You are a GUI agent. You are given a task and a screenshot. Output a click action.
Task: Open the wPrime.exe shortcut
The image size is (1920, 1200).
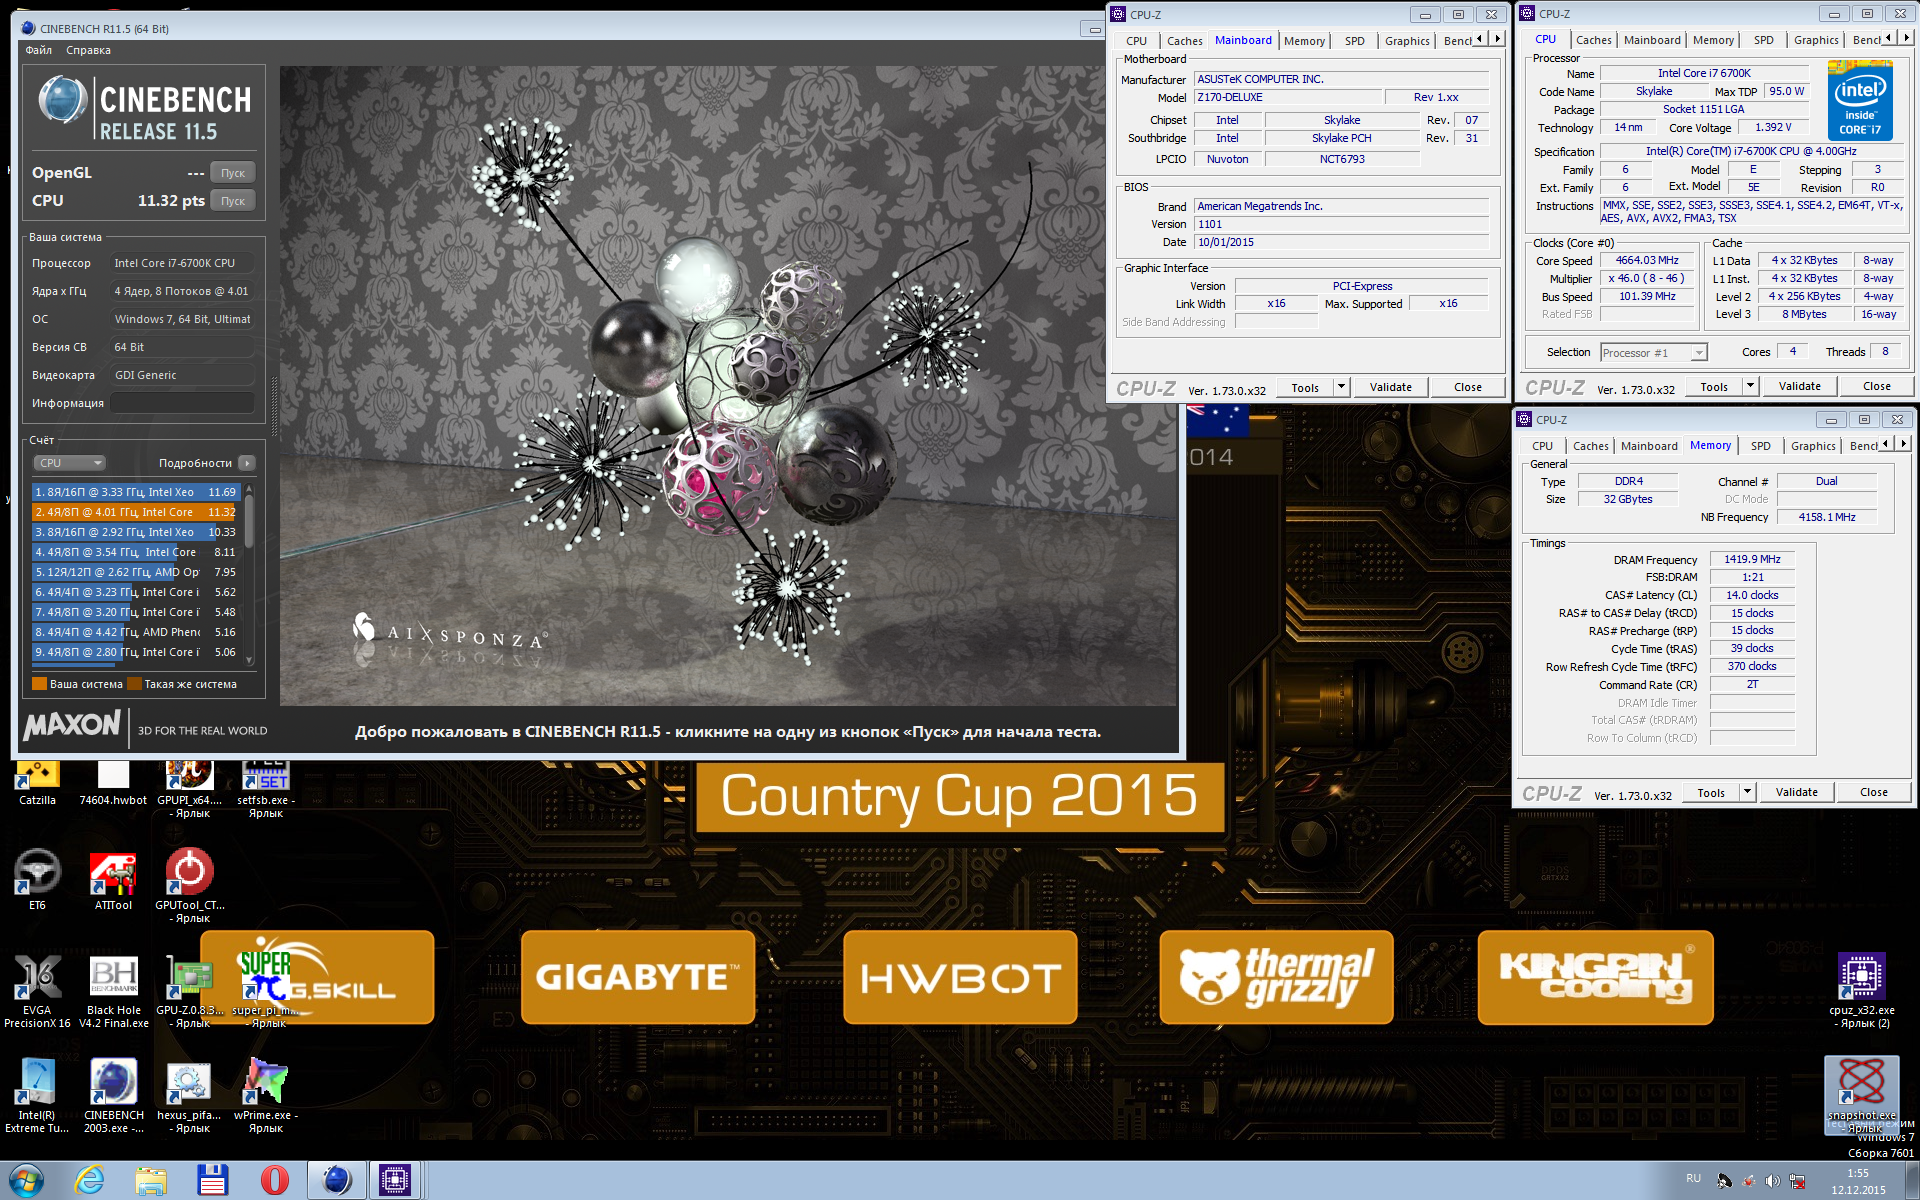tap(265, 1095)
